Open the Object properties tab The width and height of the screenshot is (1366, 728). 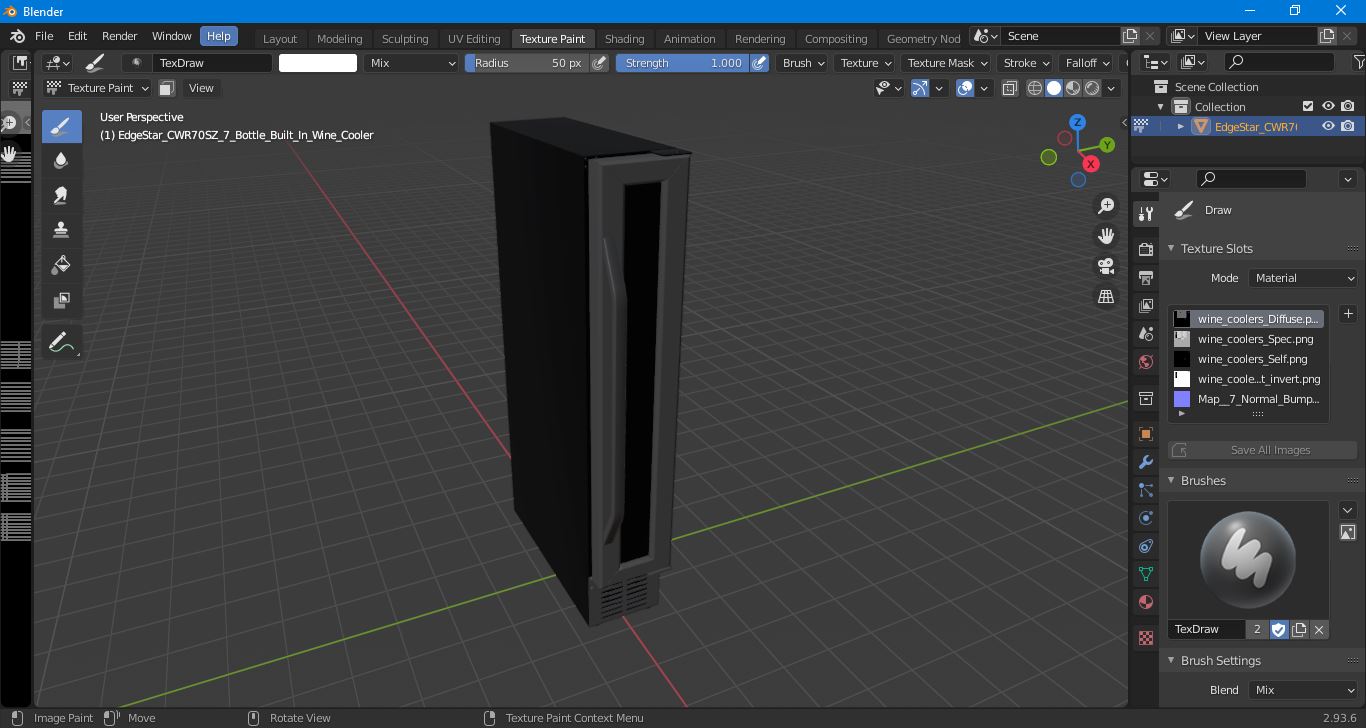(x=1146, y=434)
